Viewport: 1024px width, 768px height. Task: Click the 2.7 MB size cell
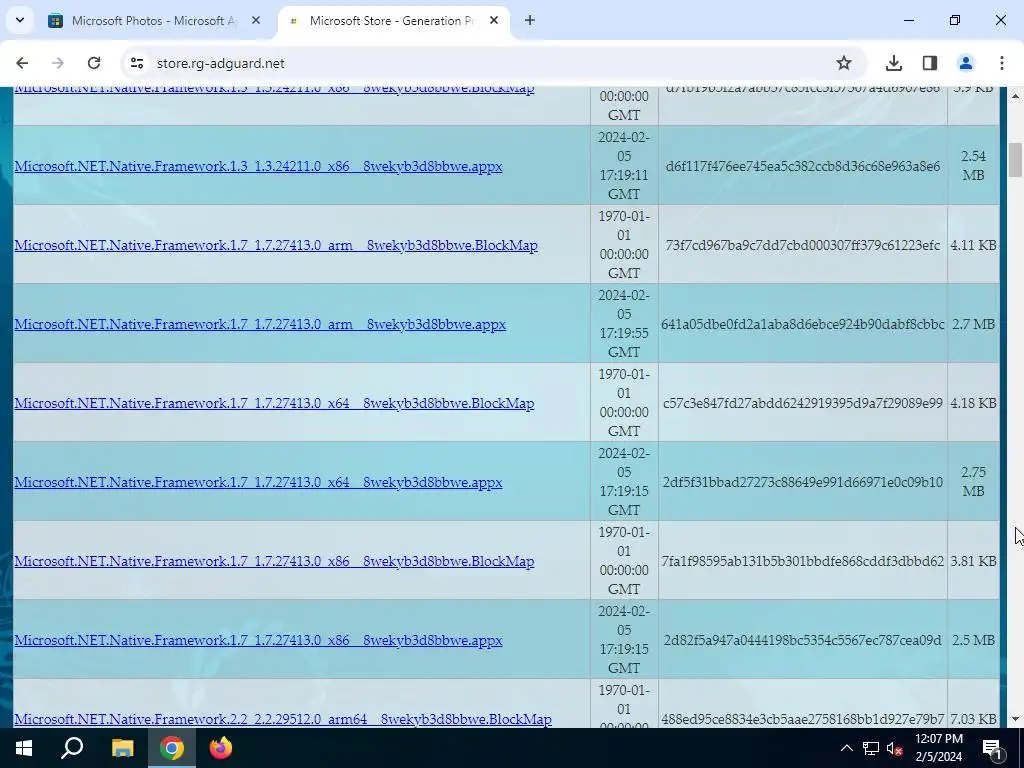[973, 324]
